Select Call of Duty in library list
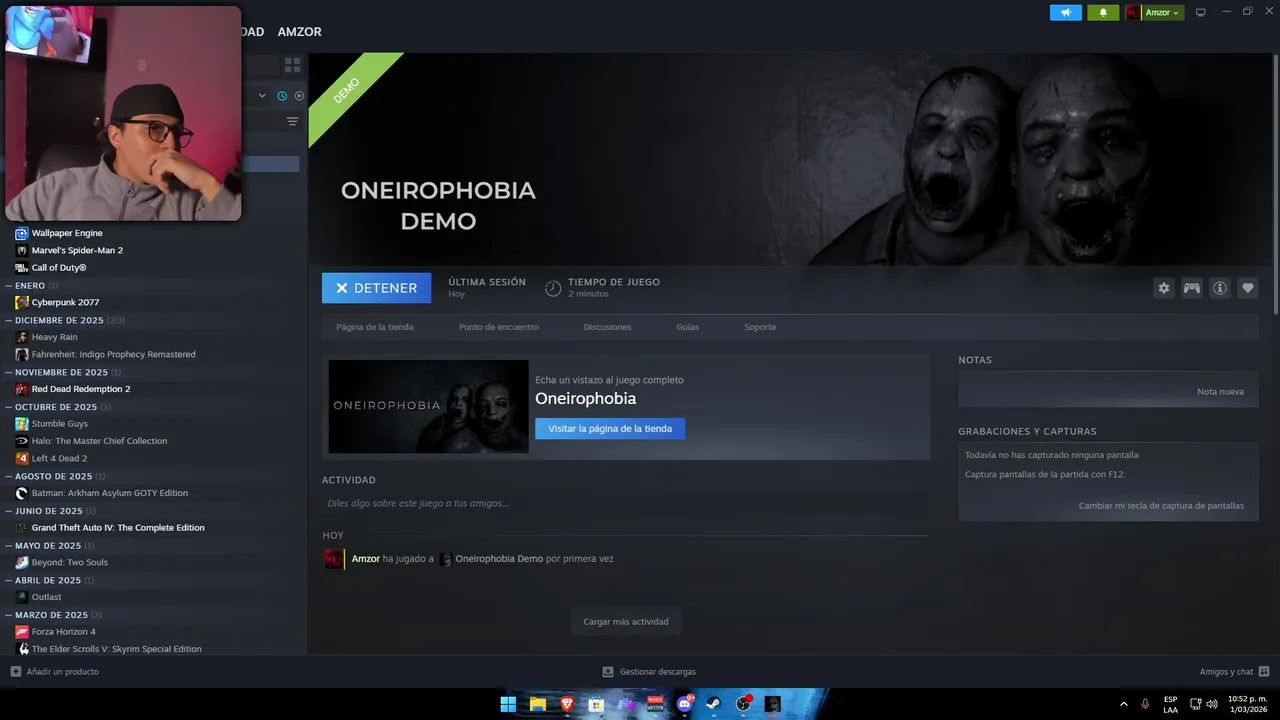Image resolution: width=1280 pixels, height=720 pixels. (59, 268)
